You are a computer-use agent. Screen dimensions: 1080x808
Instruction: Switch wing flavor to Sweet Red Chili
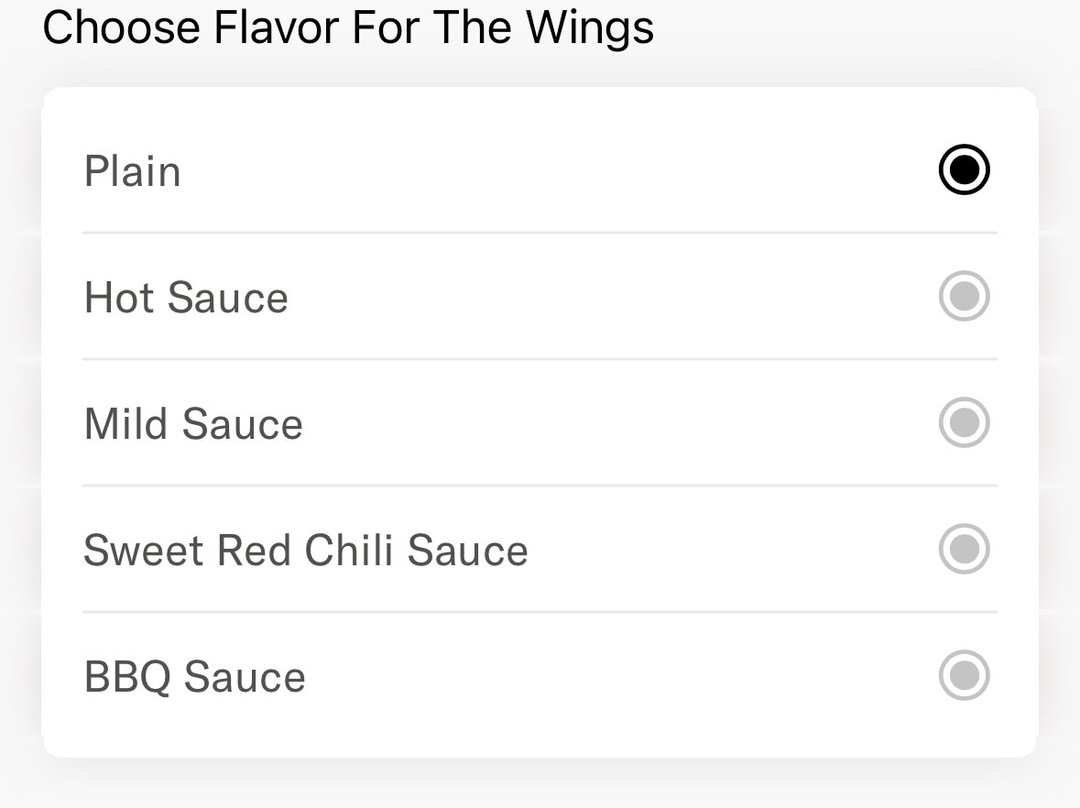[x=964, y=549]
